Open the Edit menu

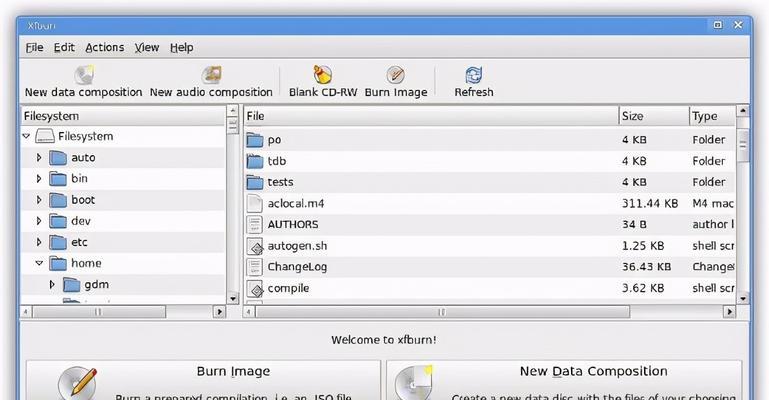(x=64, y=48)
